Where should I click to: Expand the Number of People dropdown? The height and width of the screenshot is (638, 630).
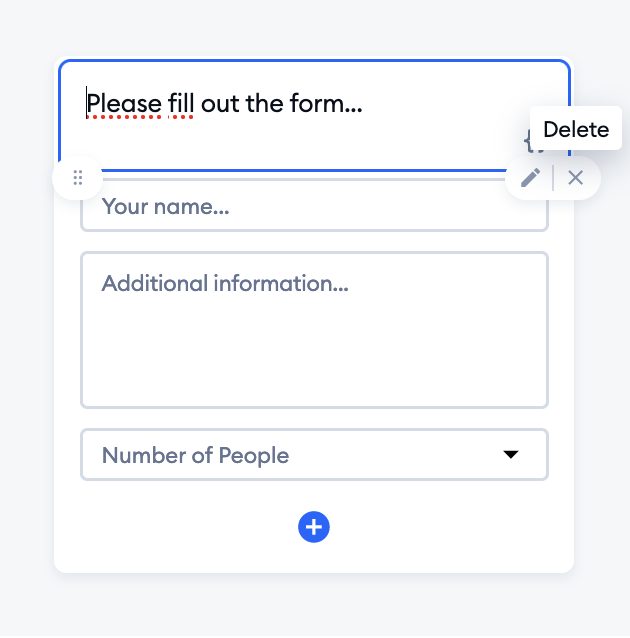pos(315,454)
